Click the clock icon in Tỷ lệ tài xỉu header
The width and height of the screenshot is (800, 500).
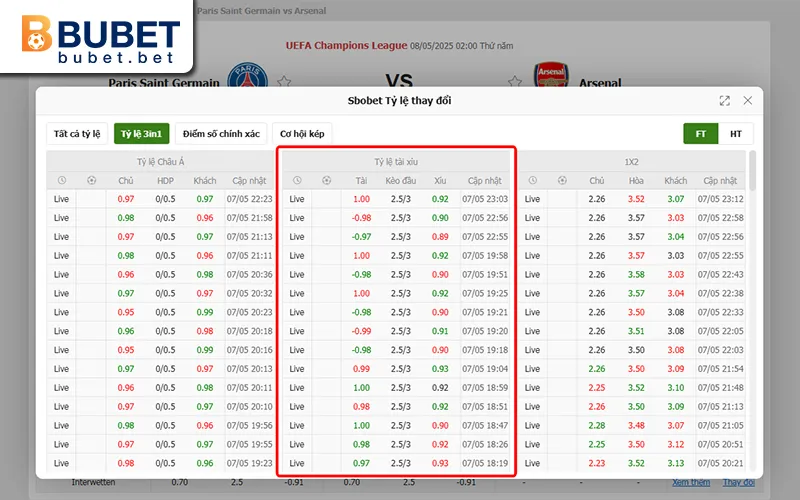297,180
